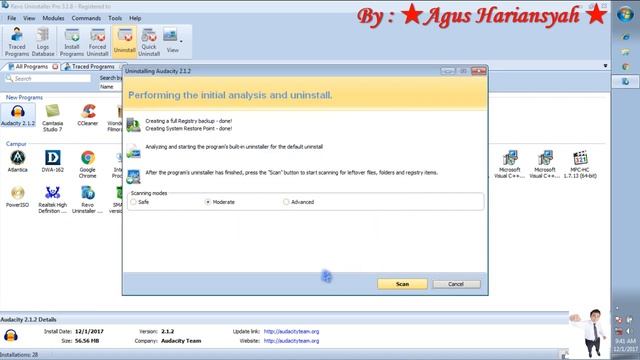Screen dimensions: 640x360
Task: Focus the program Search field
Action: (48, 78)
